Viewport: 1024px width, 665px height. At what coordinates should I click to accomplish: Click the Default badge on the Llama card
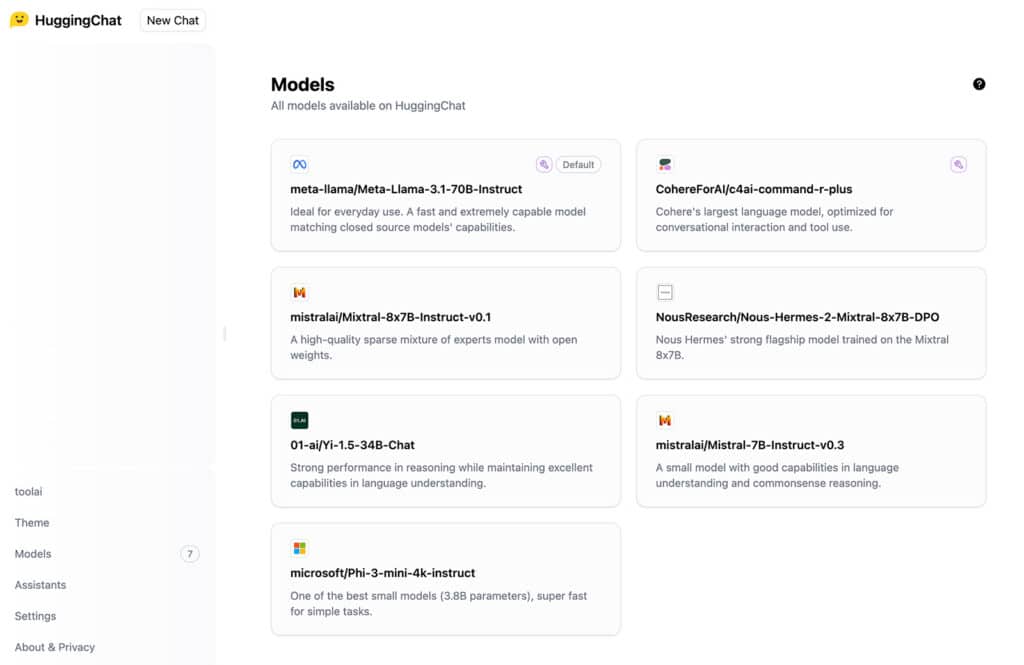578,165
